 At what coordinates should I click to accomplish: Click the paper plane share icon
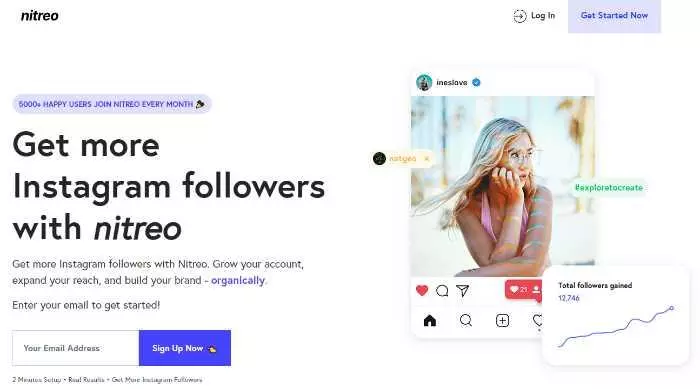coord(463,291)
